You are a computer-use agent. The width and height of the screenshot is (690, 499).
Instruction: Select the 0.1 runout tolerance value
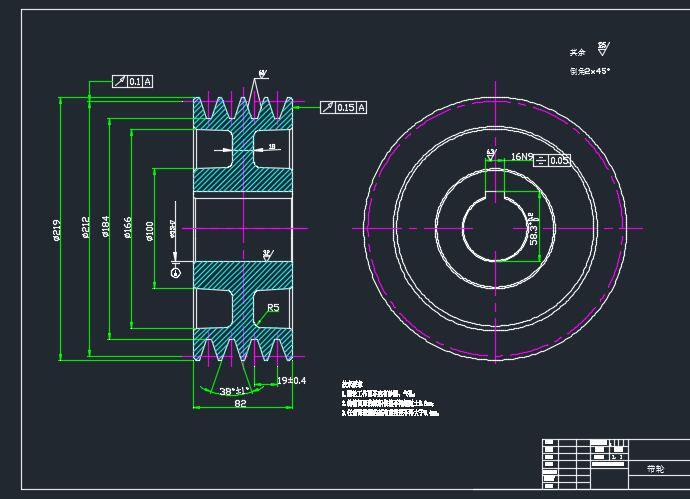click(x=135, y=81)
